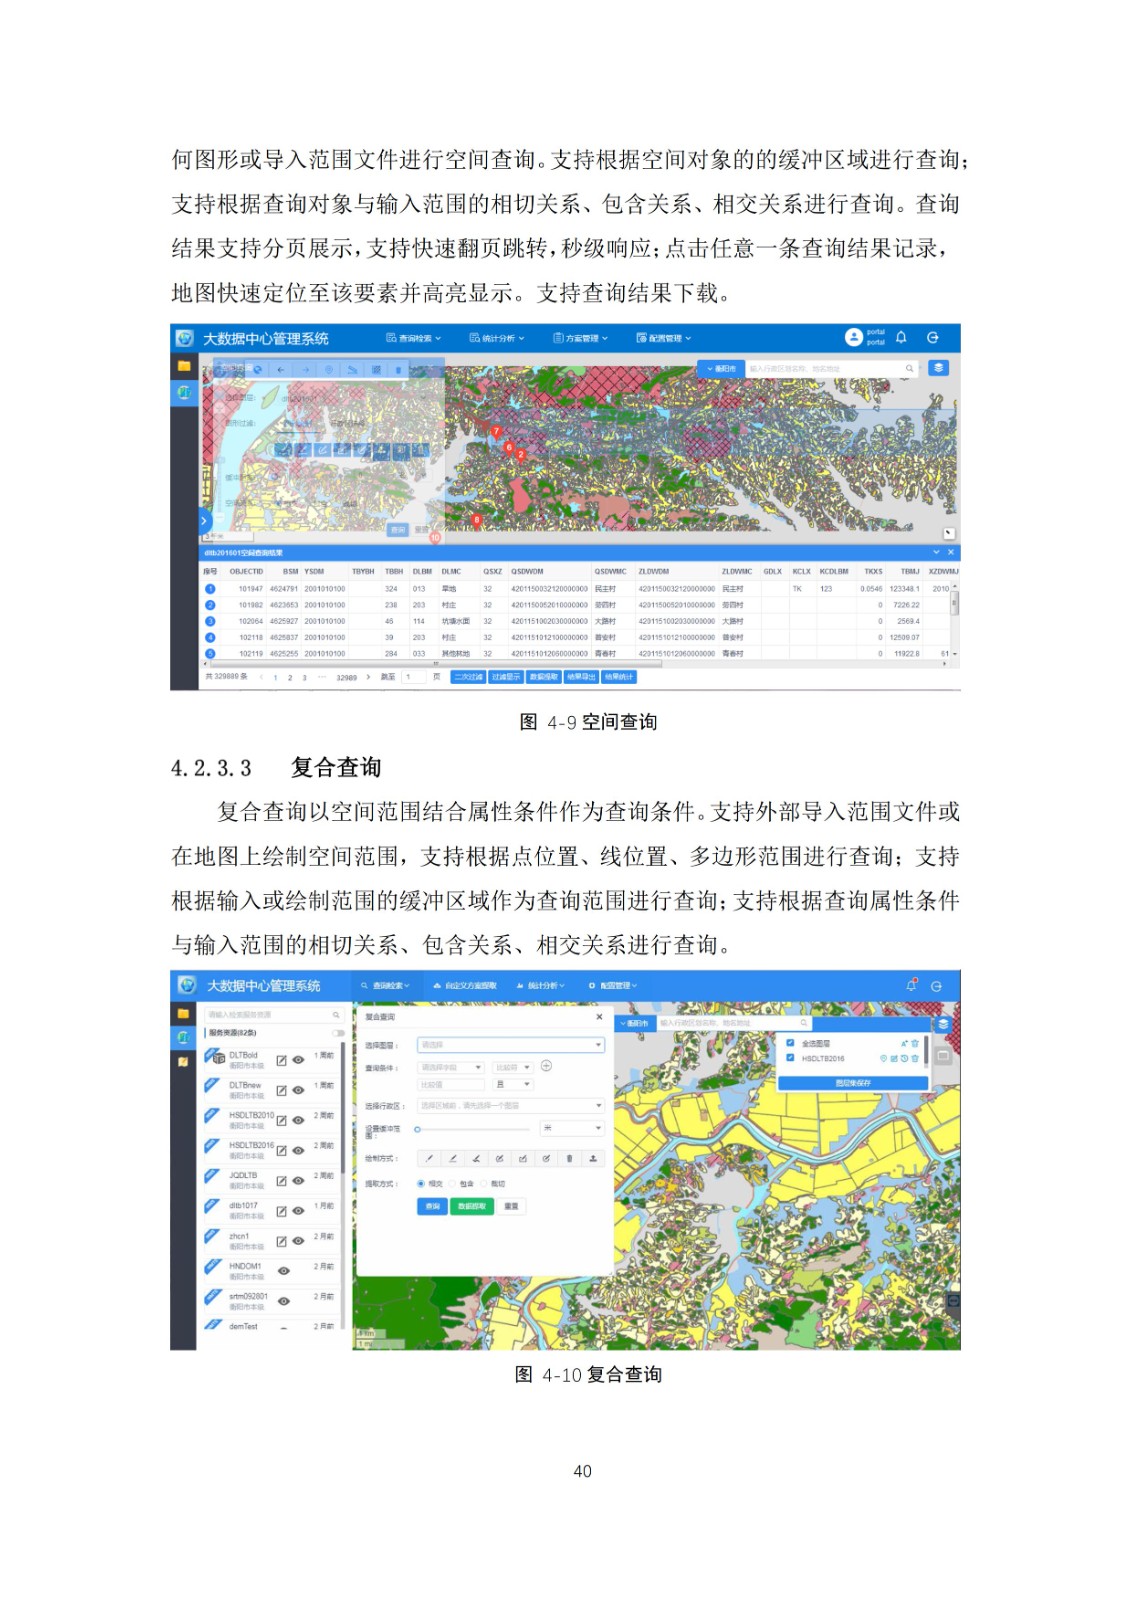
Task: Click the layers icon in the 空间查询 figure map
Action: click(937, 368)
